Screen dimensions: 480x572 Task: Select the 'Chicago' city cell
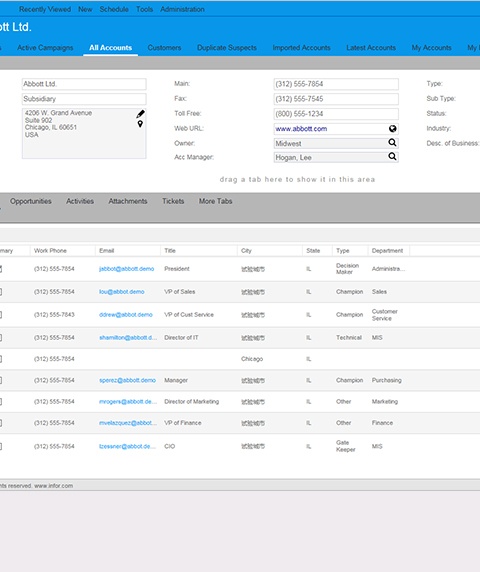[252, 359]
